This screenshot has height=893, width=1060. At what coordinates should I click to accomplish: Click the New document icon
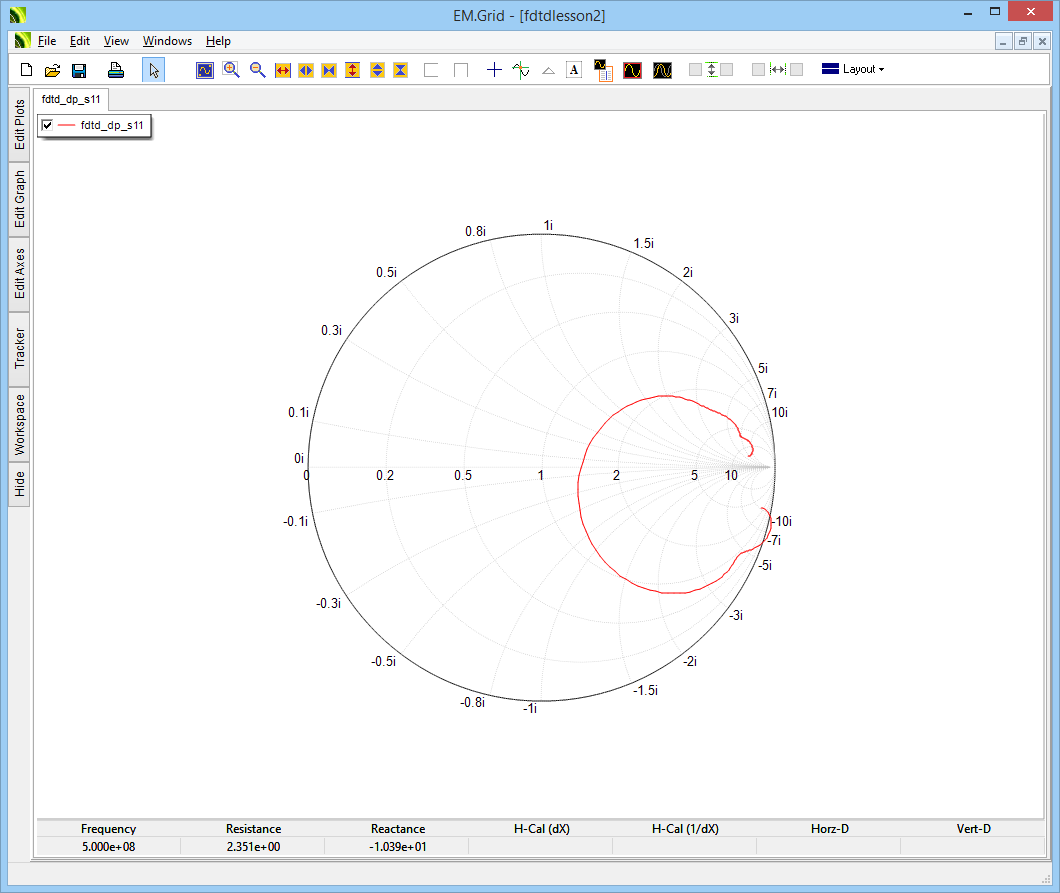coord(27,70)
